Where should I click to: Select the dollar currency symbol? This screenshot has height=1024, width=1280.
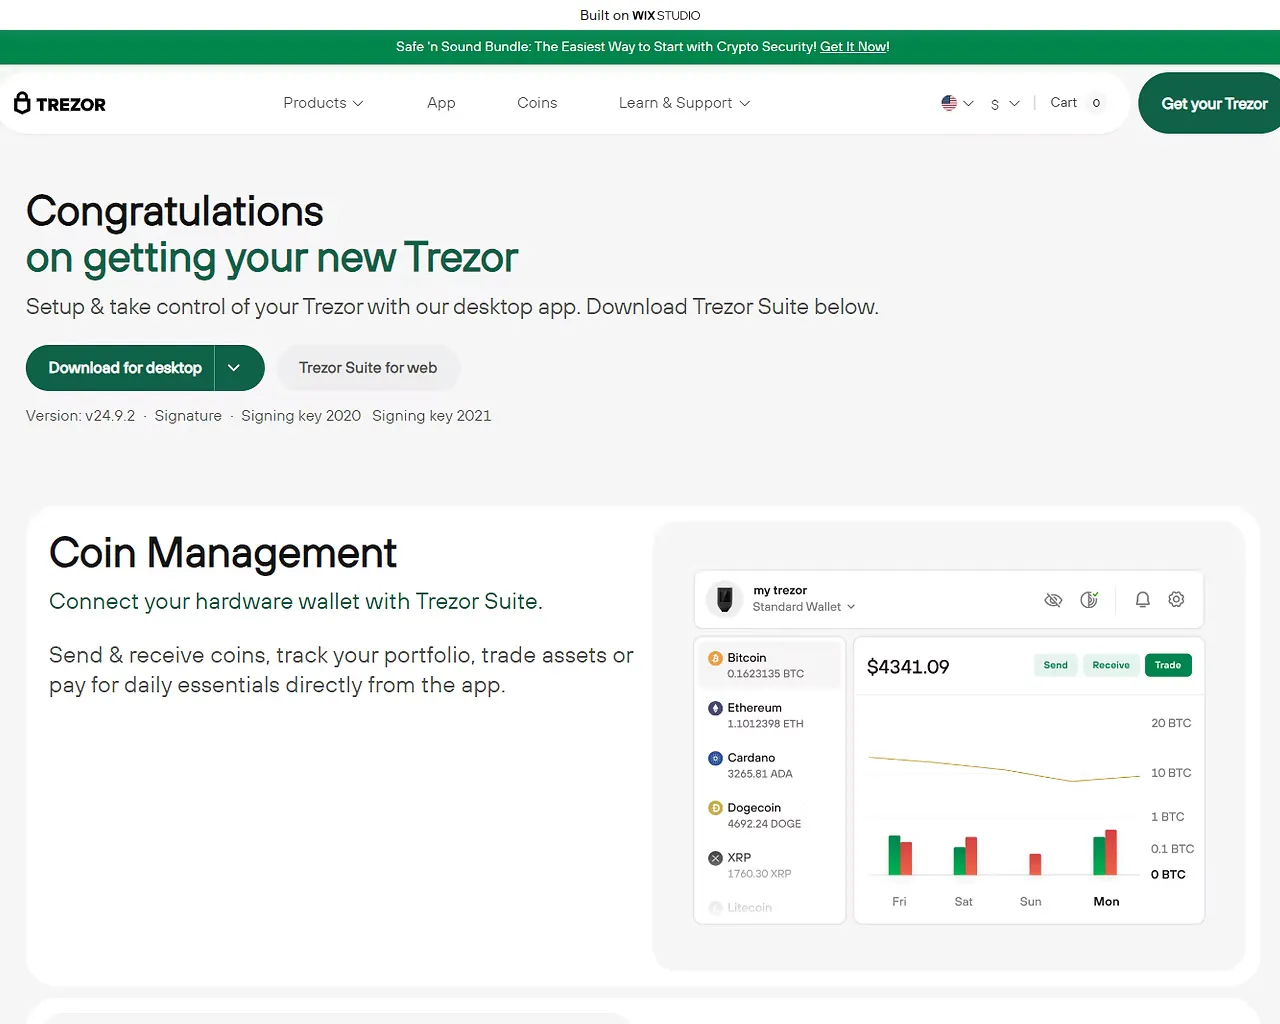coord(995,104)
